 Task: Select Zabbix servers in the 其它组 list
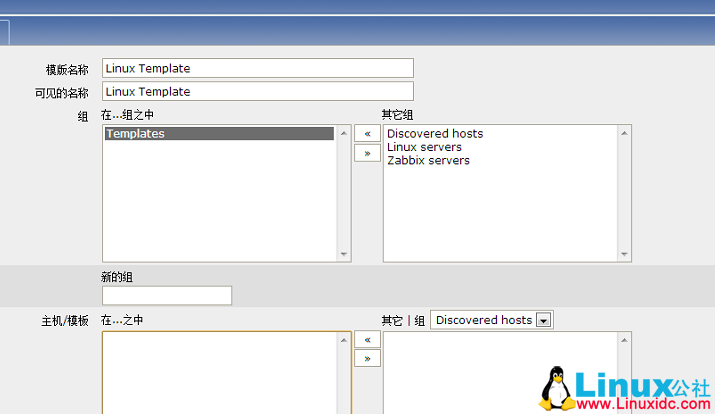tap(428, 160)
